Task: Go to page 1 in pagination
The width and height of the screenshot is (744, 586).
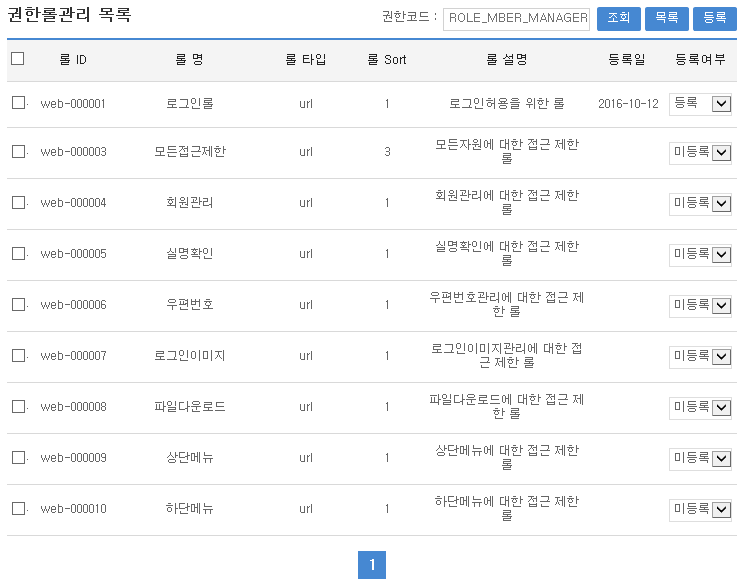Action: click(x=372, y=565)
